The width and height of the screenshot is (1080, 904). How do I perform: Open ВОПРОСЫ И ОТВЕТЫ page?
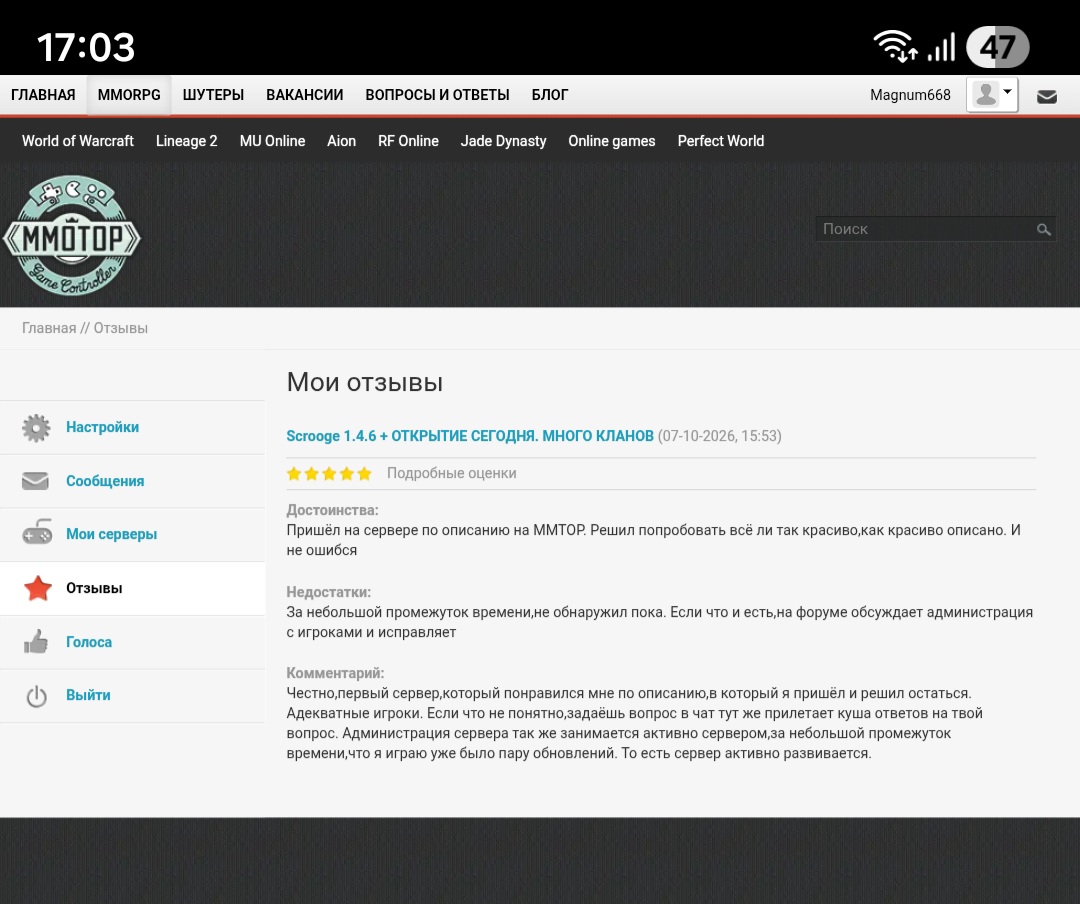pos(437,95)
